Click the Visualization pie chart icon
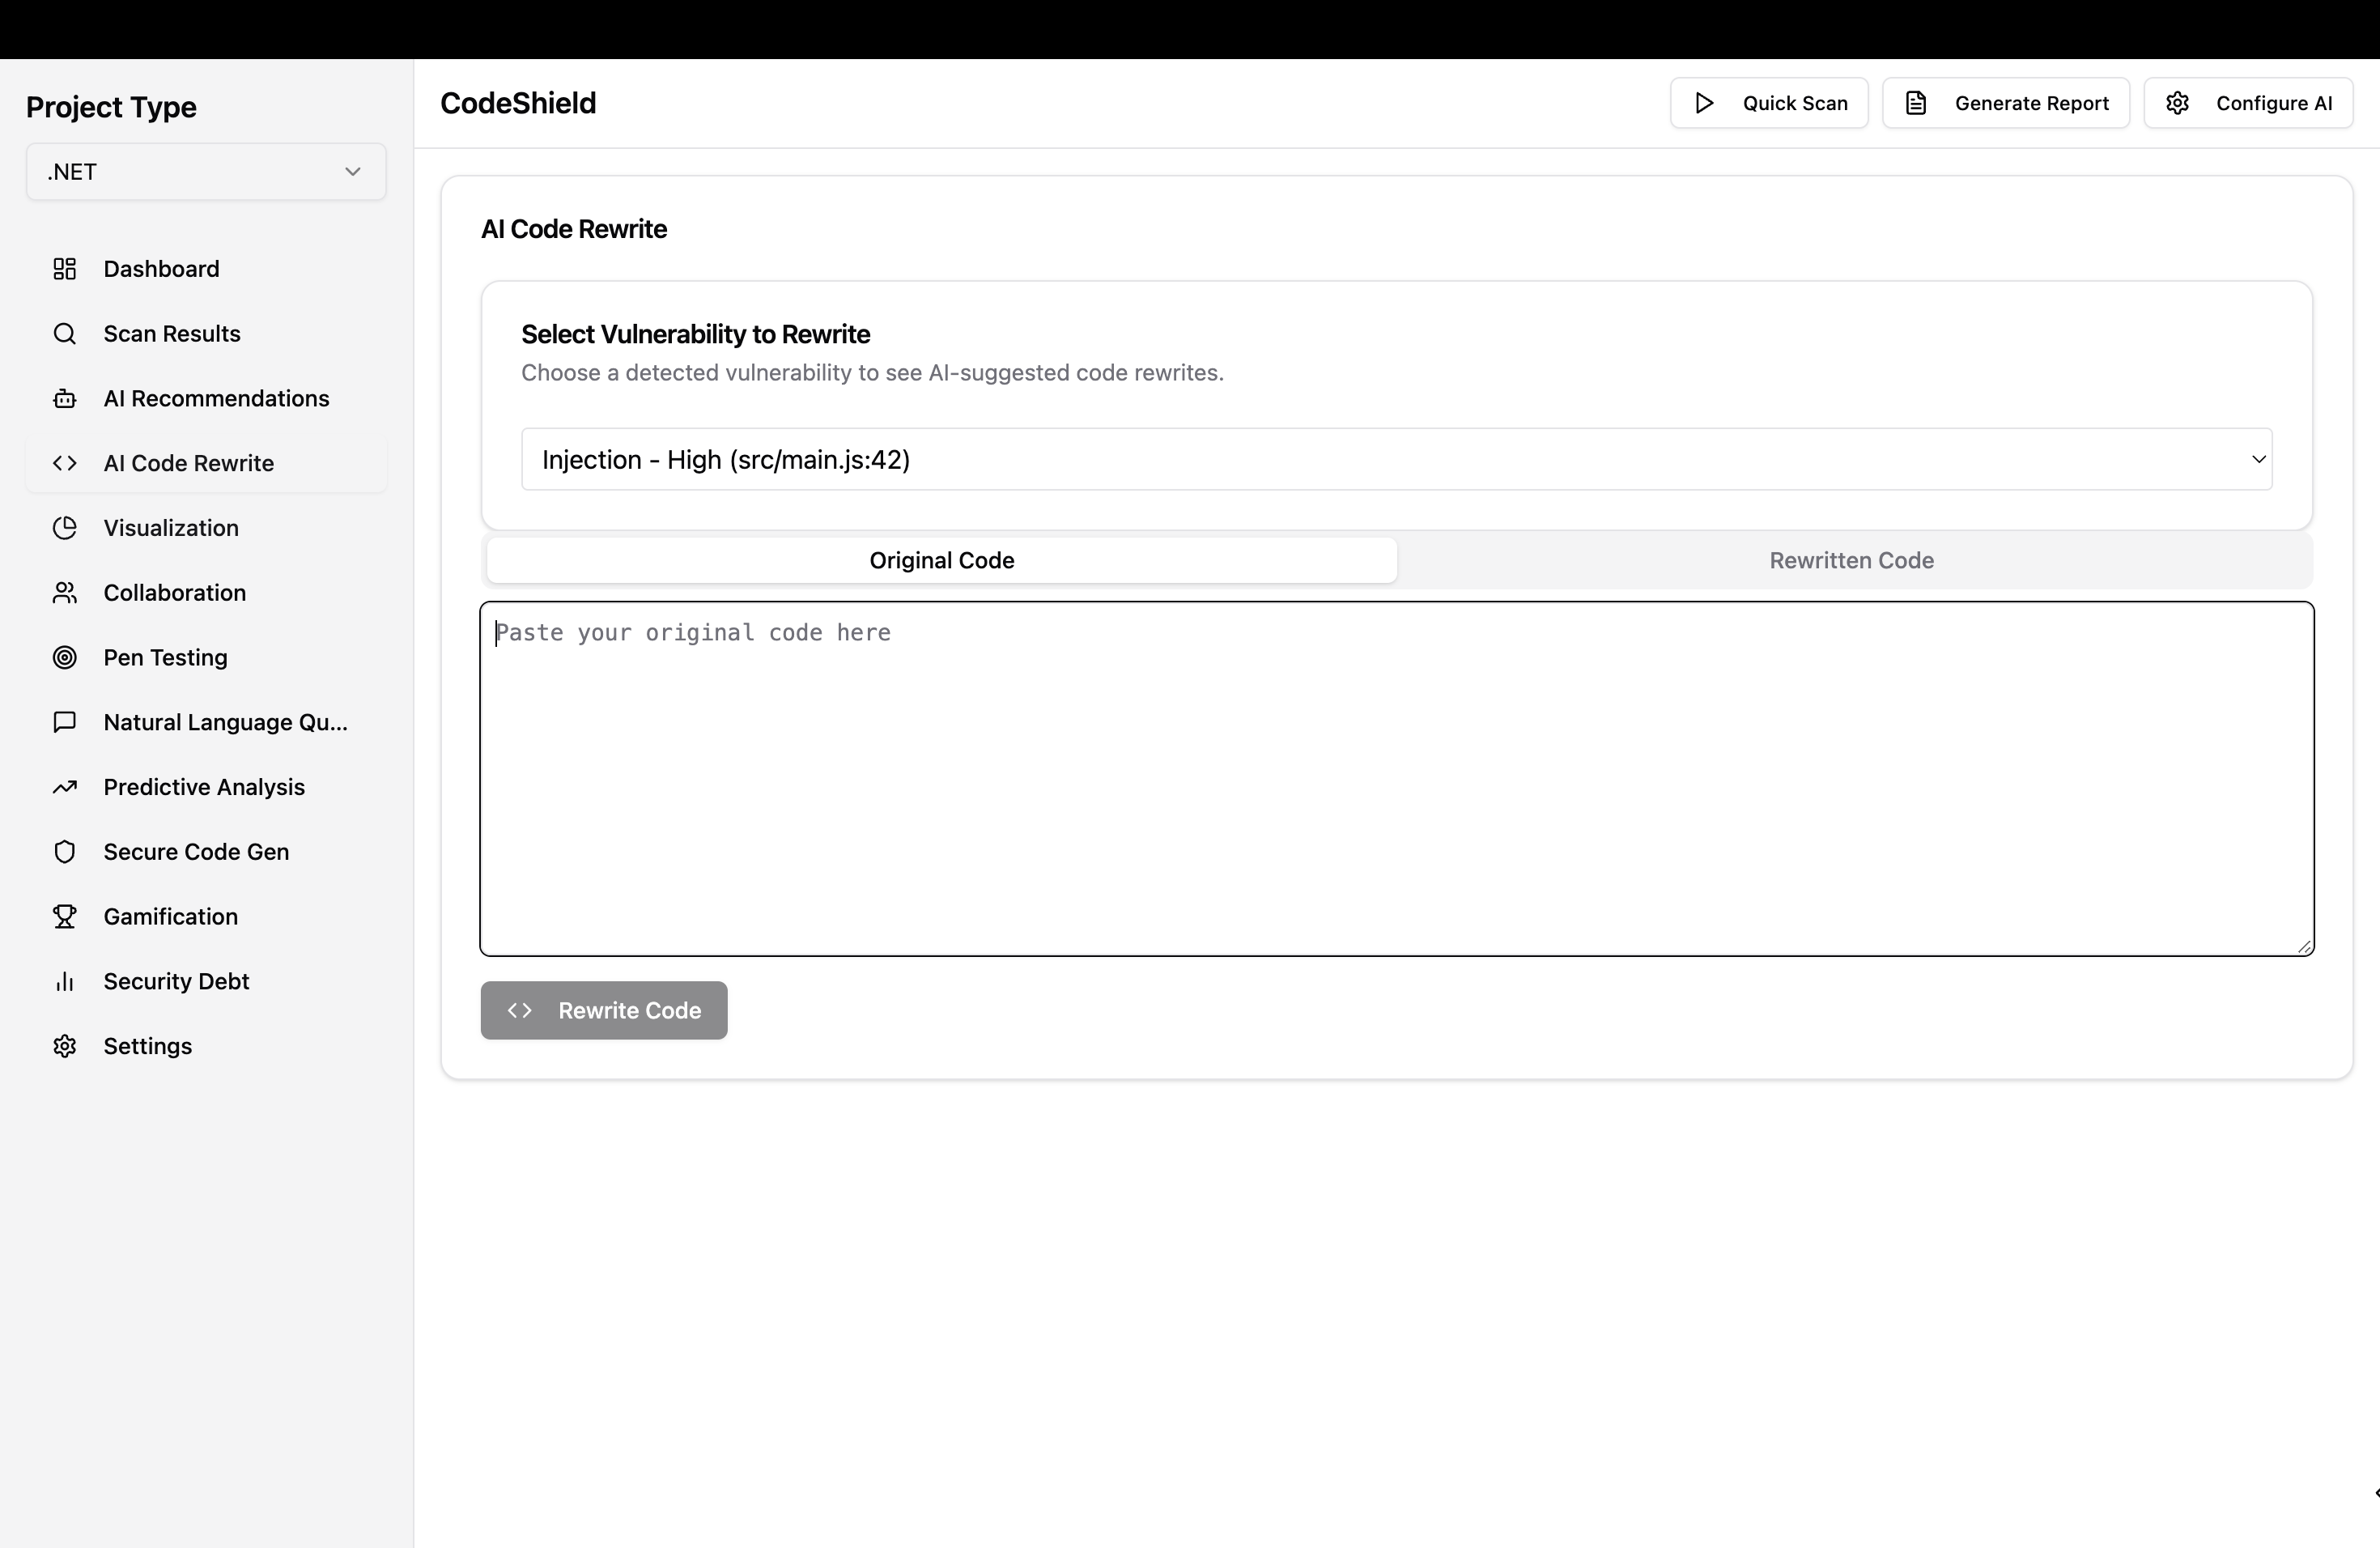The image size is (2380, 1548). click(65, 528)
